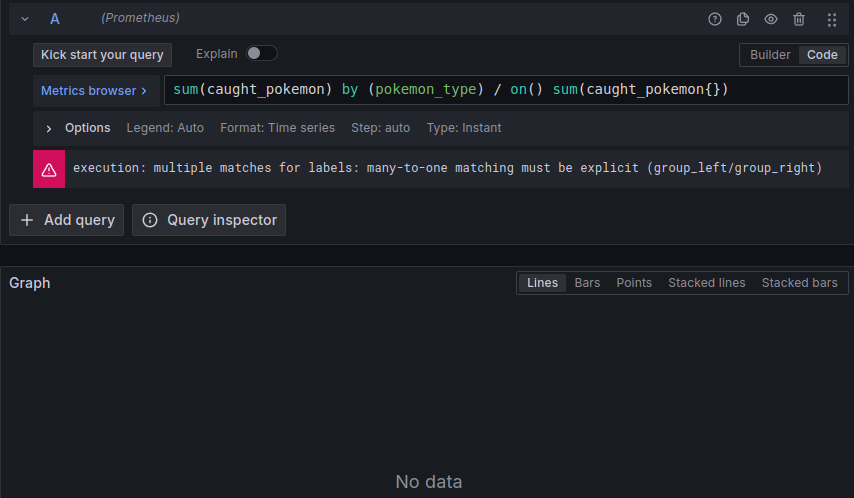
Task: Click the query help question mark icon
Action: 714,19
